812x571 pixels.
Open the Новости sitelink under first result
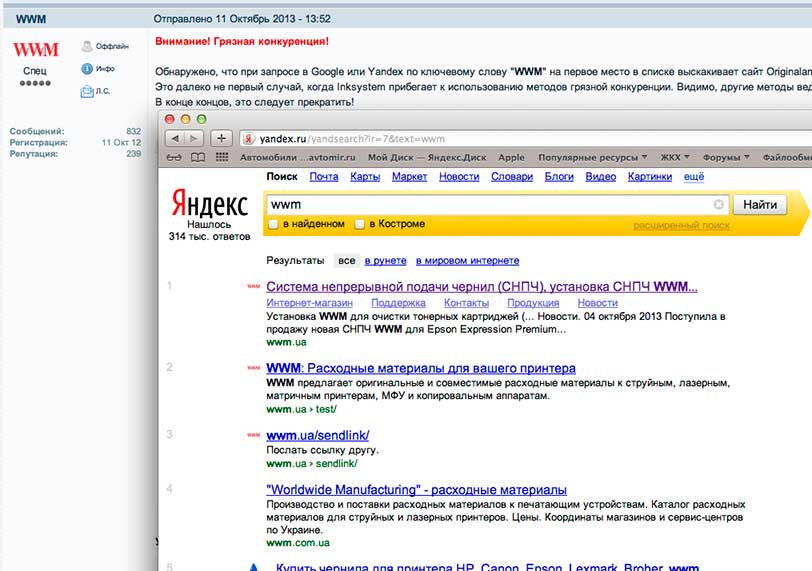pos(597,303)
